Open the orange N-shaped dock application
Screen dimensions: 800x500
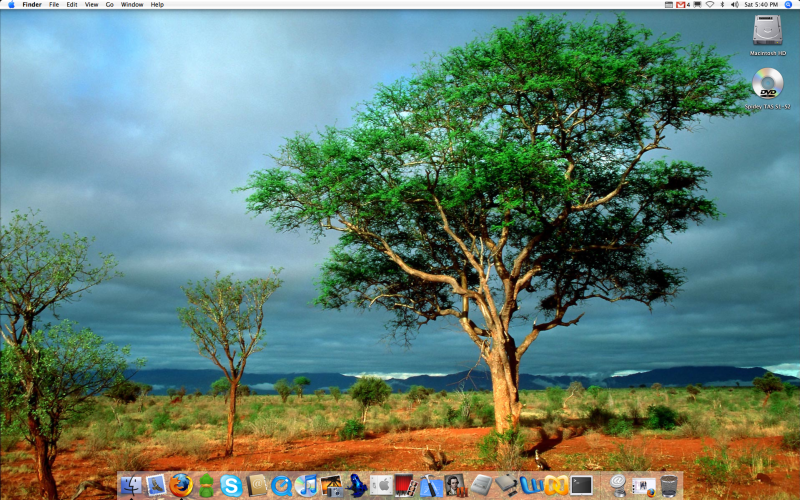556,485
